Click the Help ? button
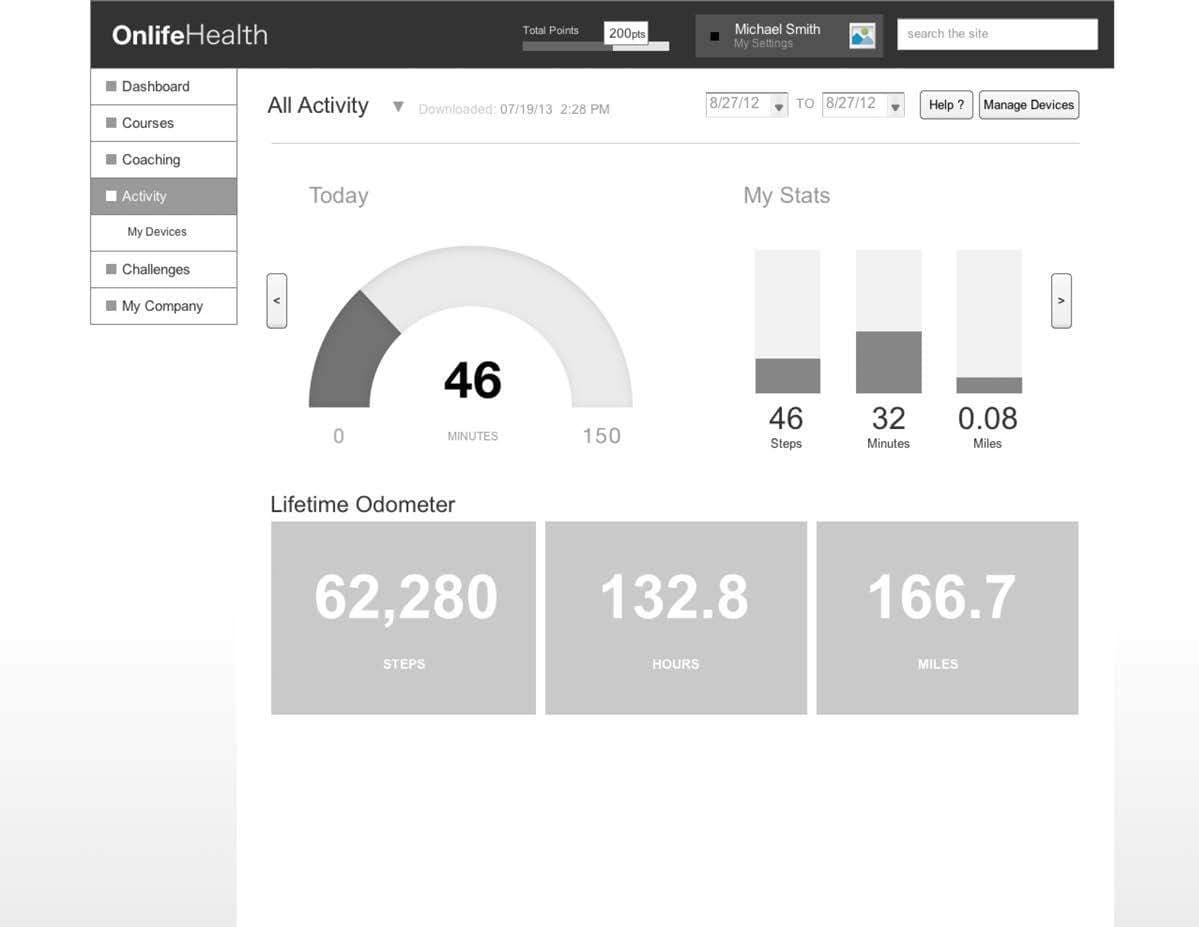Image resolution: width=1199 pixels, height=927 pixels. [x=946, y=105]
